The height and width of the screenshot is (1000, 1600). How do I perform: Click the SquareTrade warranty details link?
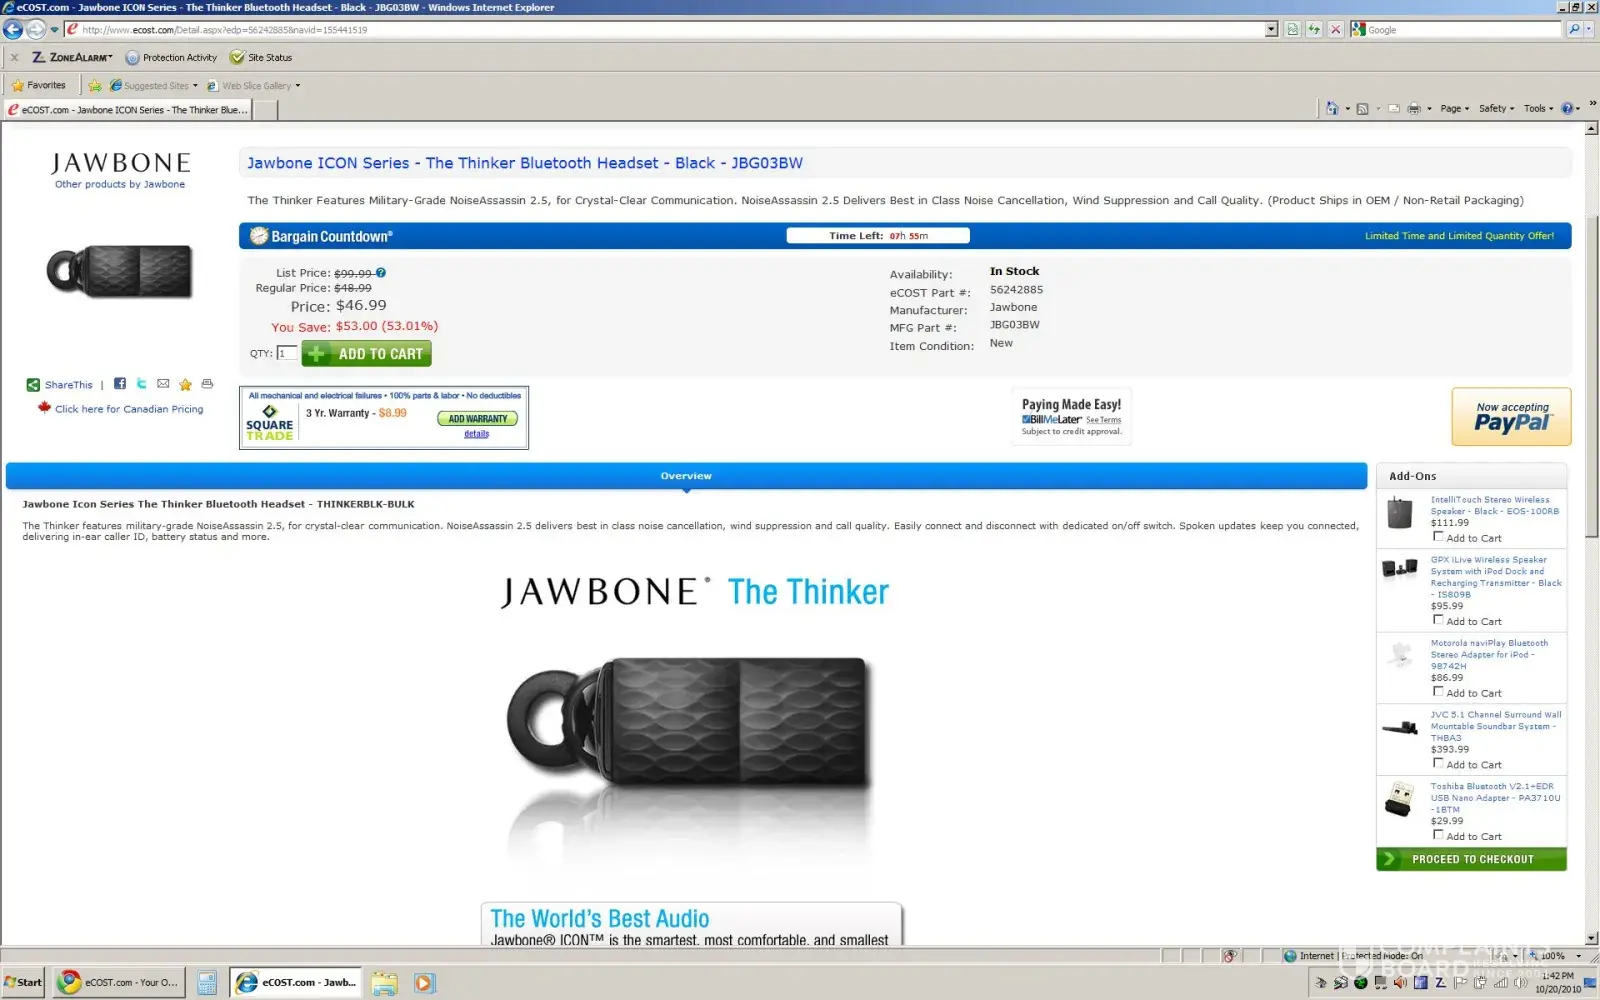(x=476, y=434)
